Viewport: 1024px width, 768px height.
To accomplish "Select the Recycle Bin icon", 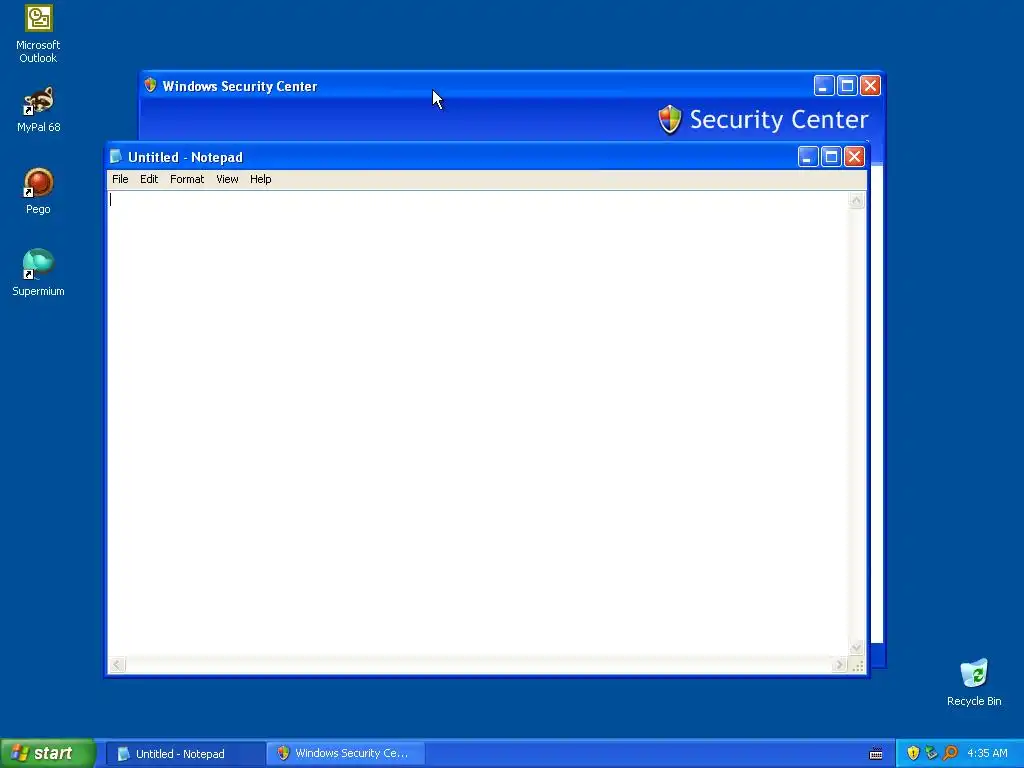I will point(974,683).
